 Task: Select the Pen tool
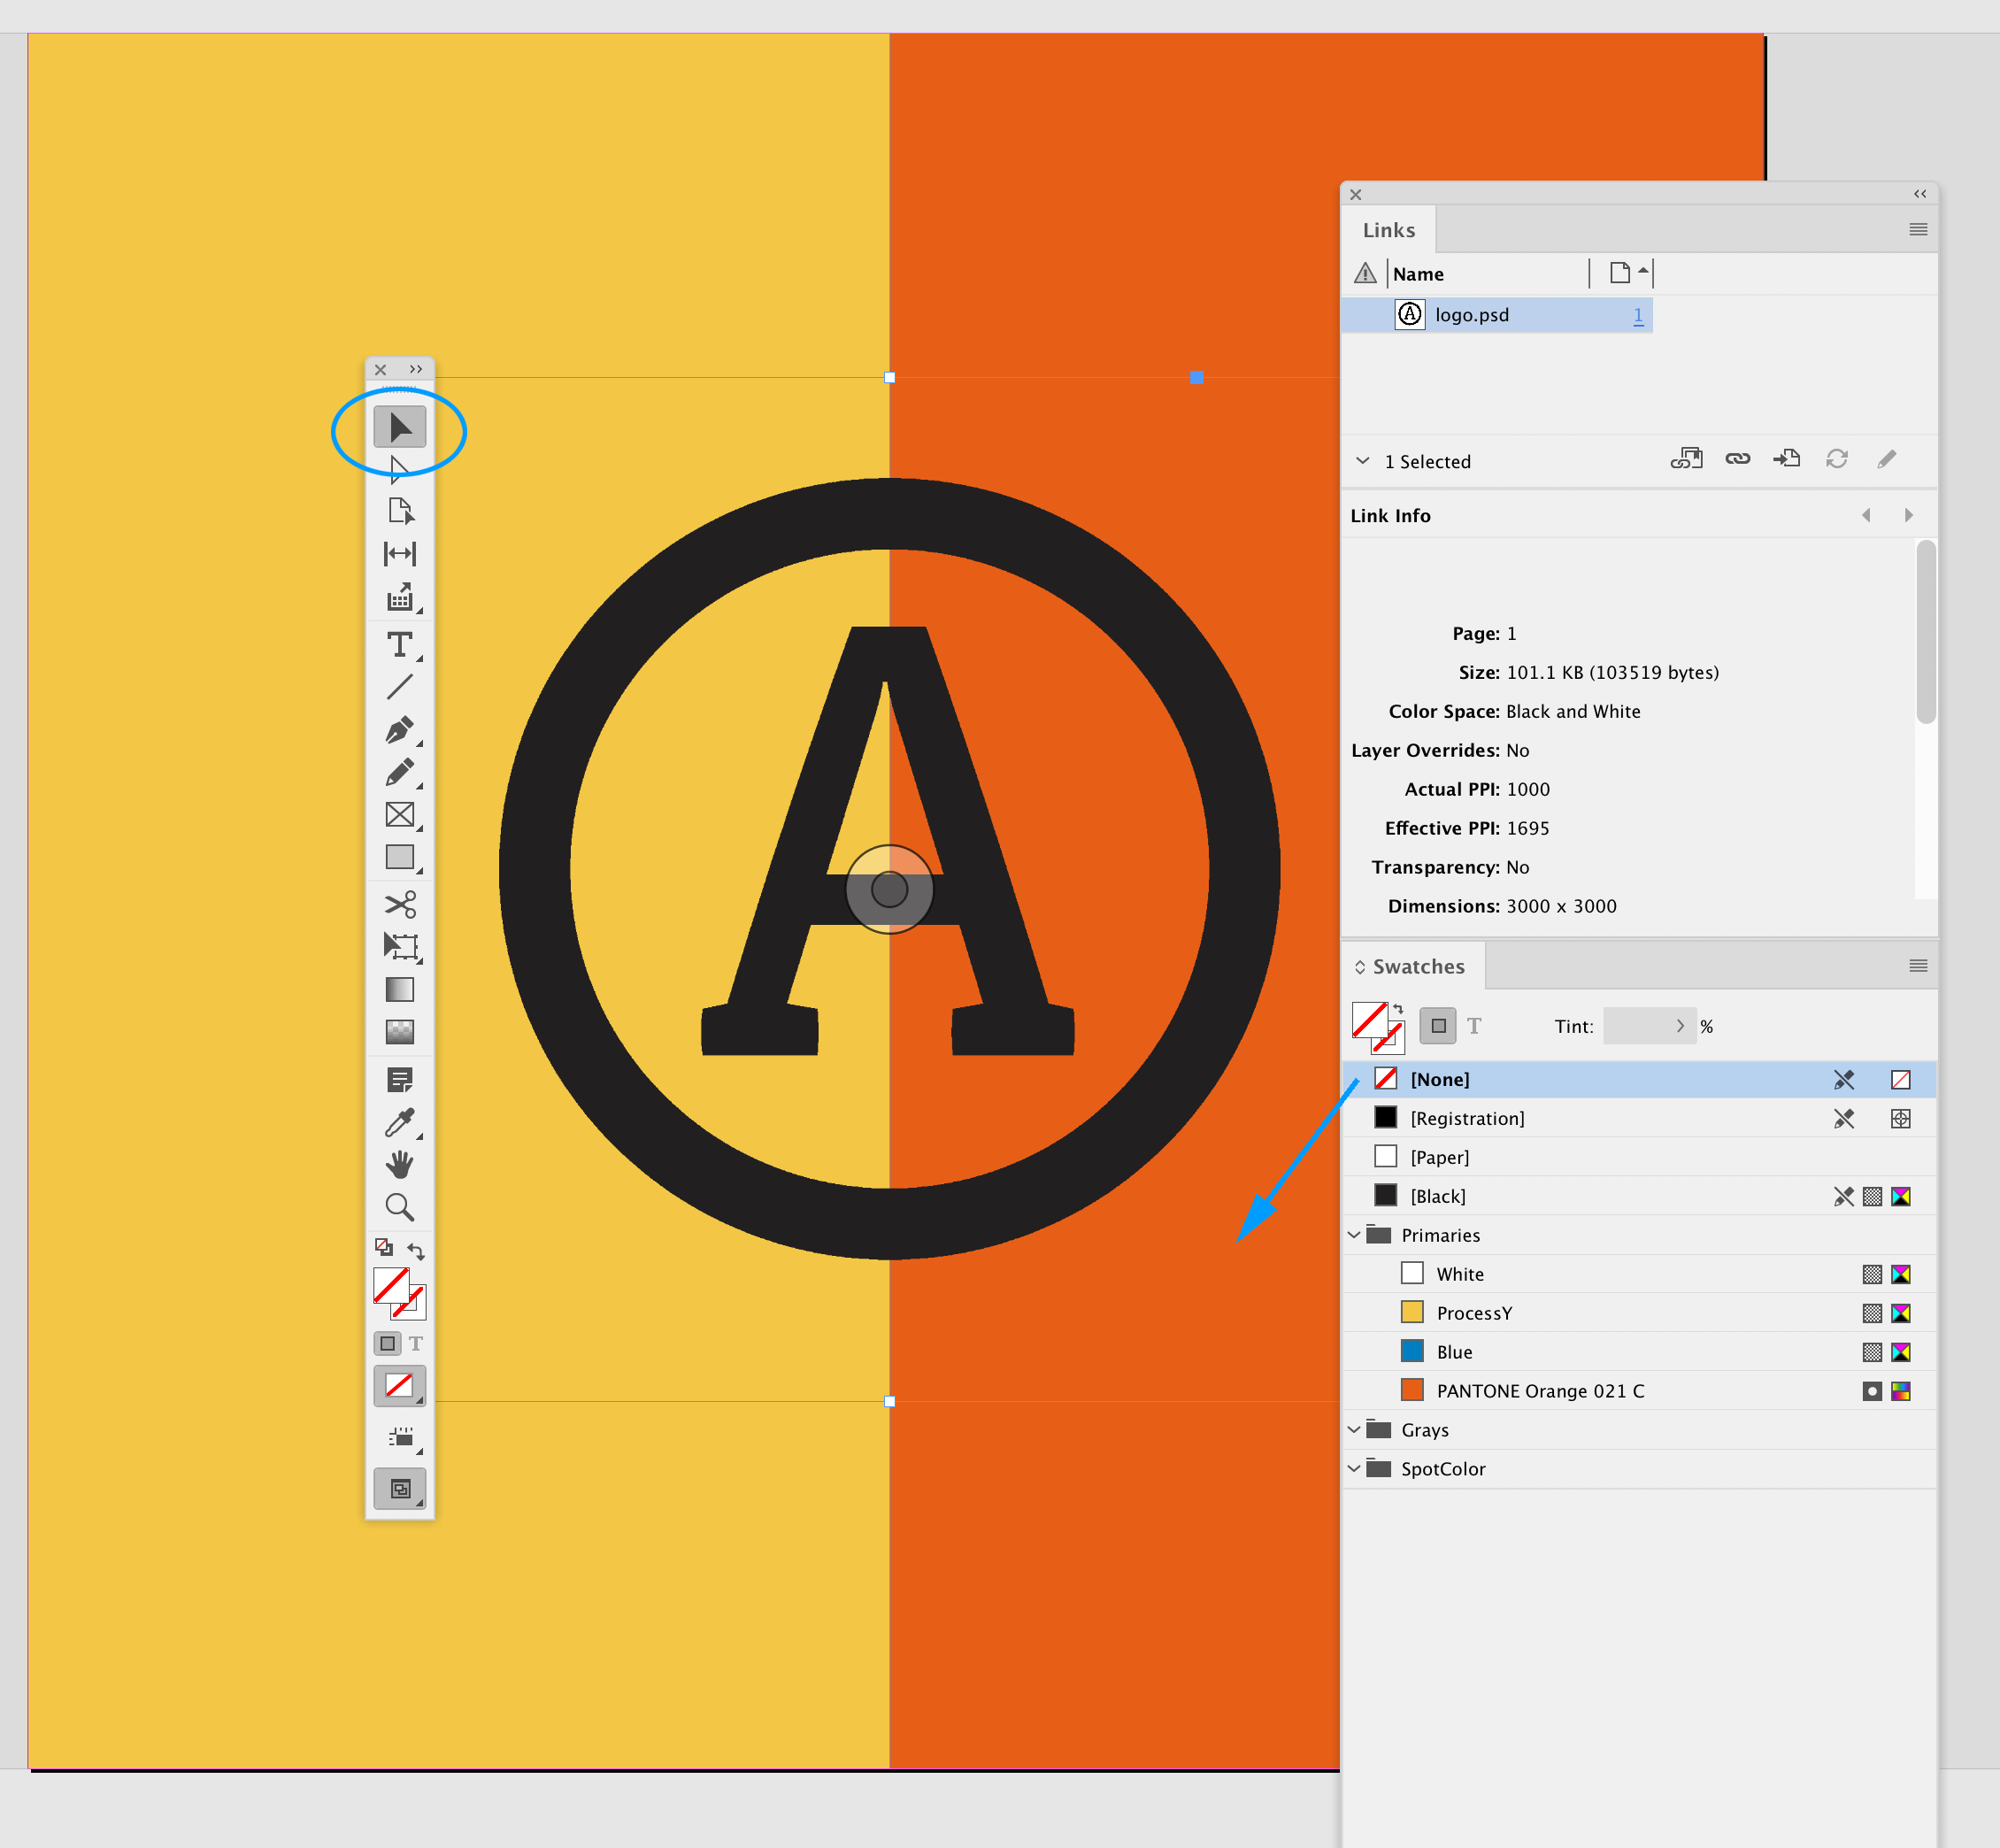click(x=400, y=731)
